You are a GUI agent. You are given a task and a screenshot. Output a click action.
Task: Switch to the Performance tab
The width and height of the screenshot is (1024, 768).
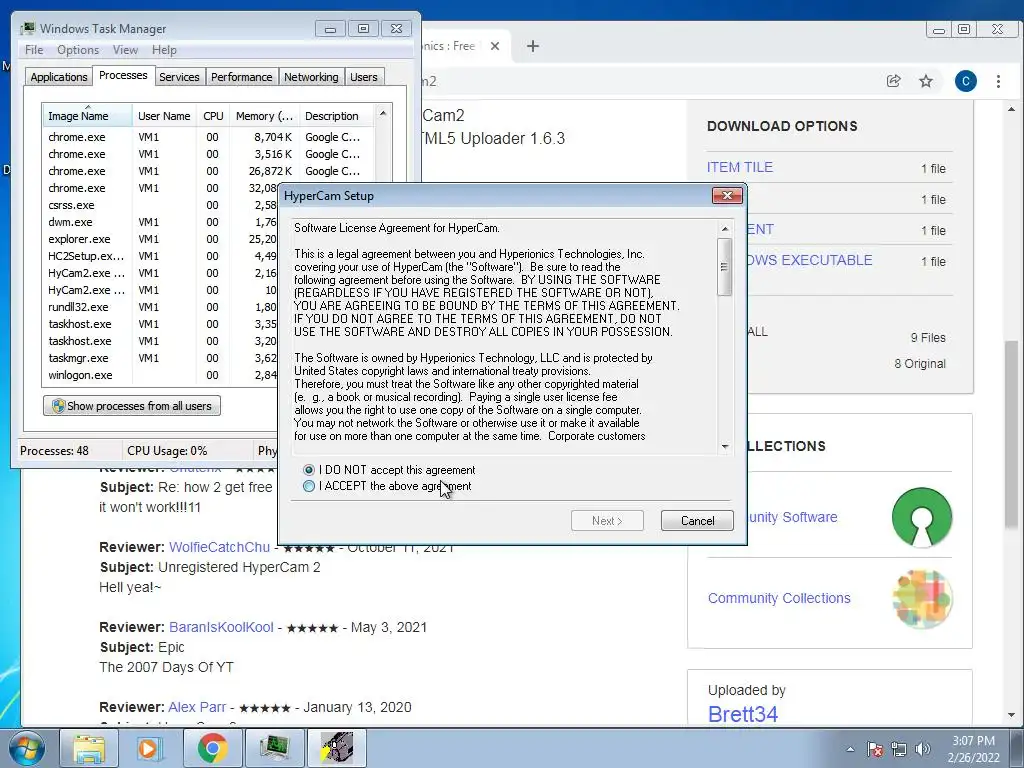click(241, 77)
